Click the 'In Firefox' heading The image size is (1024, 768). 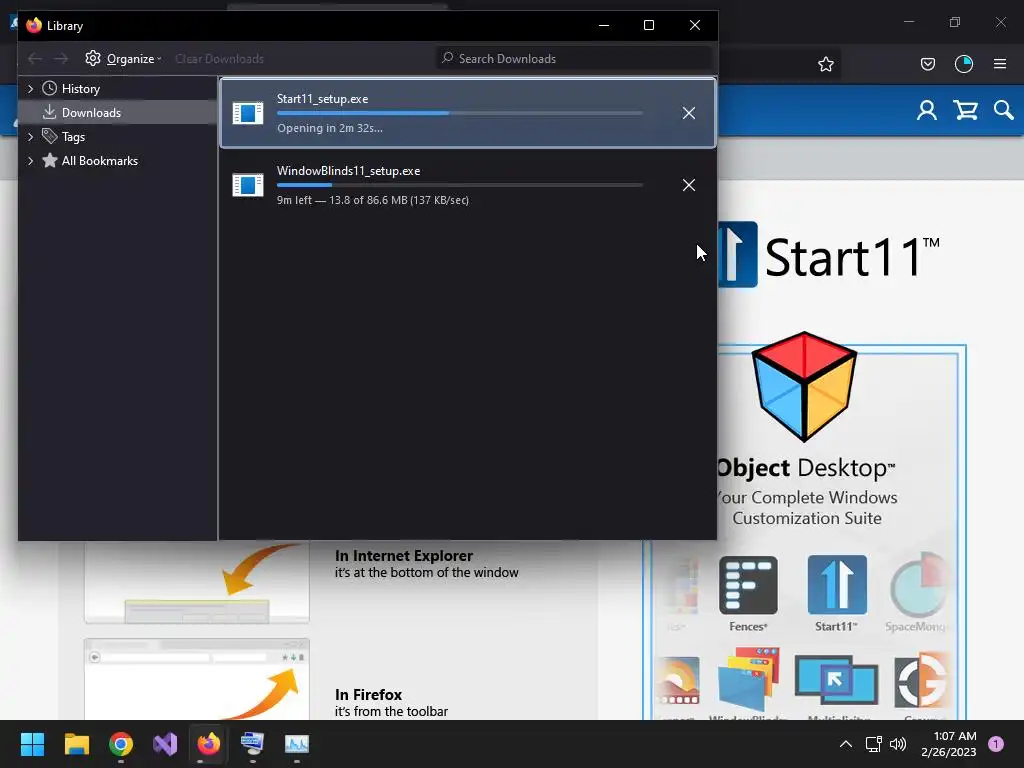pyautogui.click(x=368, y=695)
